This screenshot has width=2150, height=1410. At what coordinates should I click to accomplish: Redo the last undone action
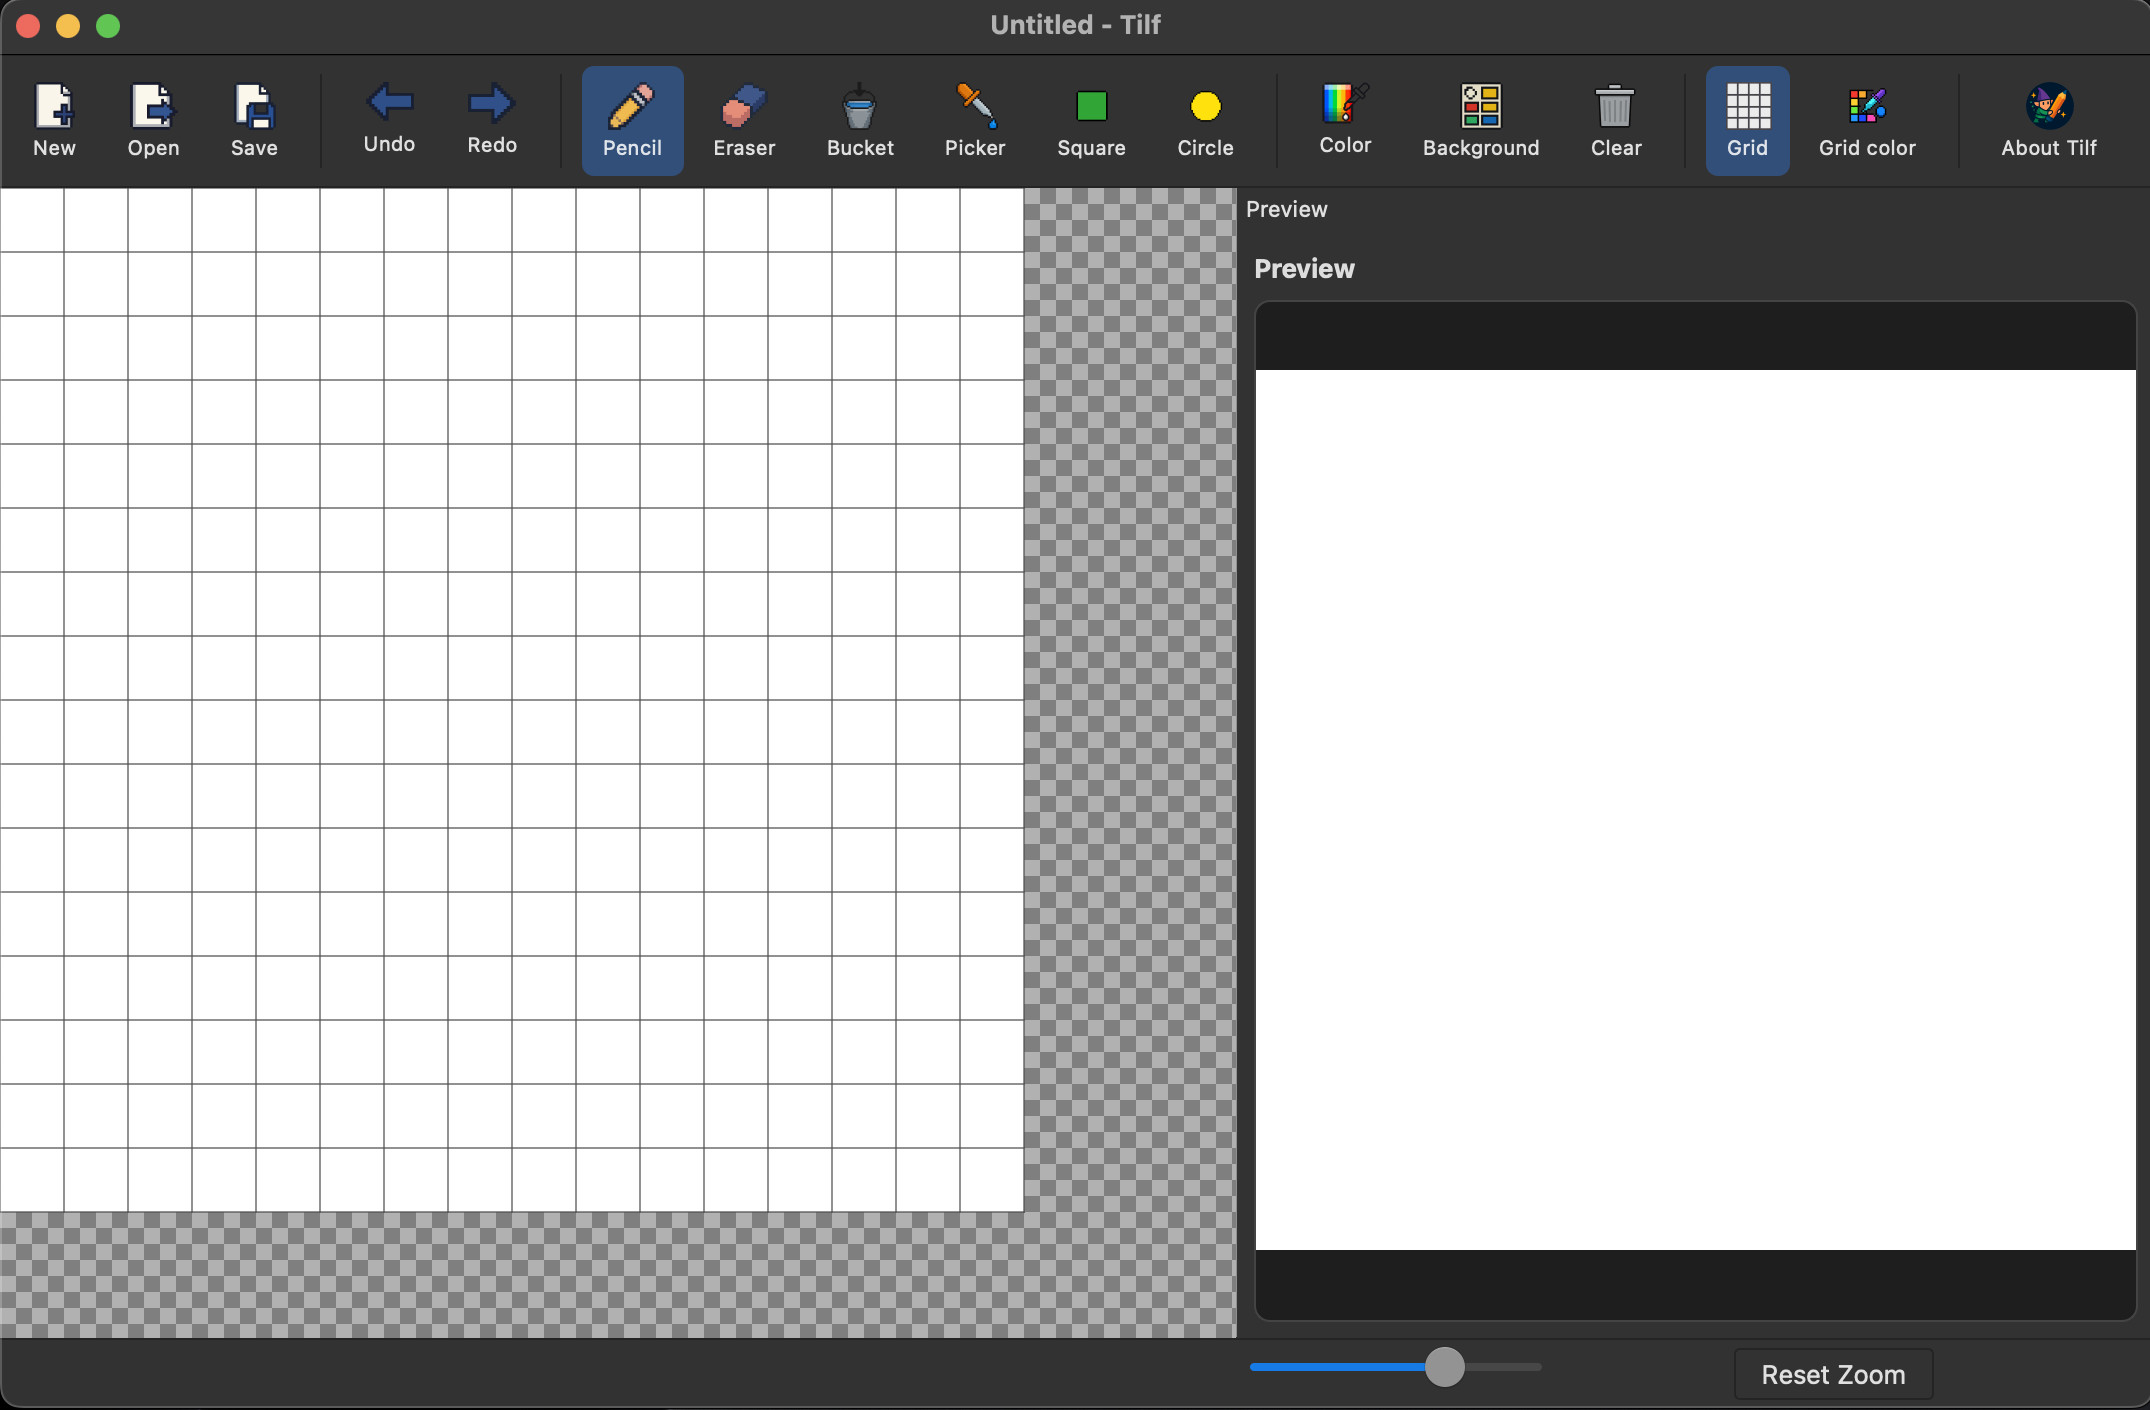coord(492,118)
